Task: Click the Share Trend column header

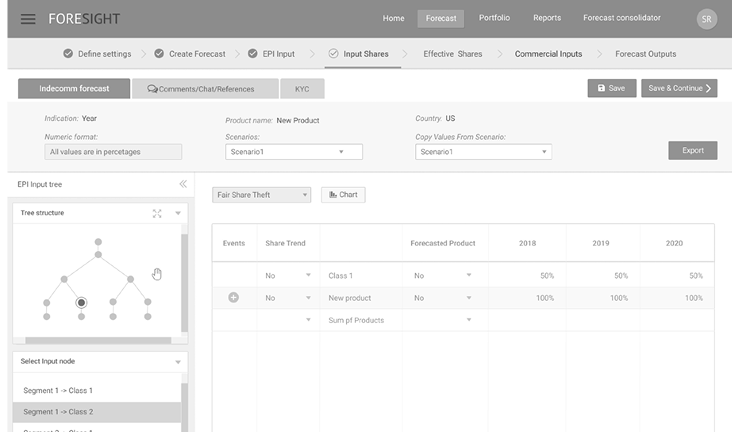Action: 285,243
